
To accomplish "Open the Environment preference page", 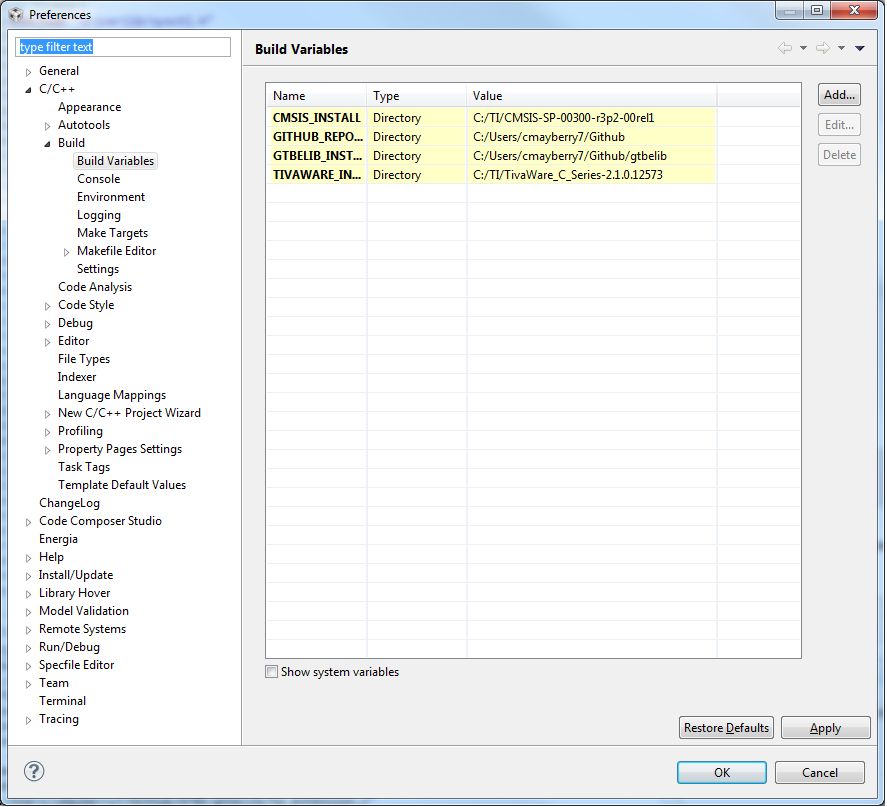I will click(111, 197).
